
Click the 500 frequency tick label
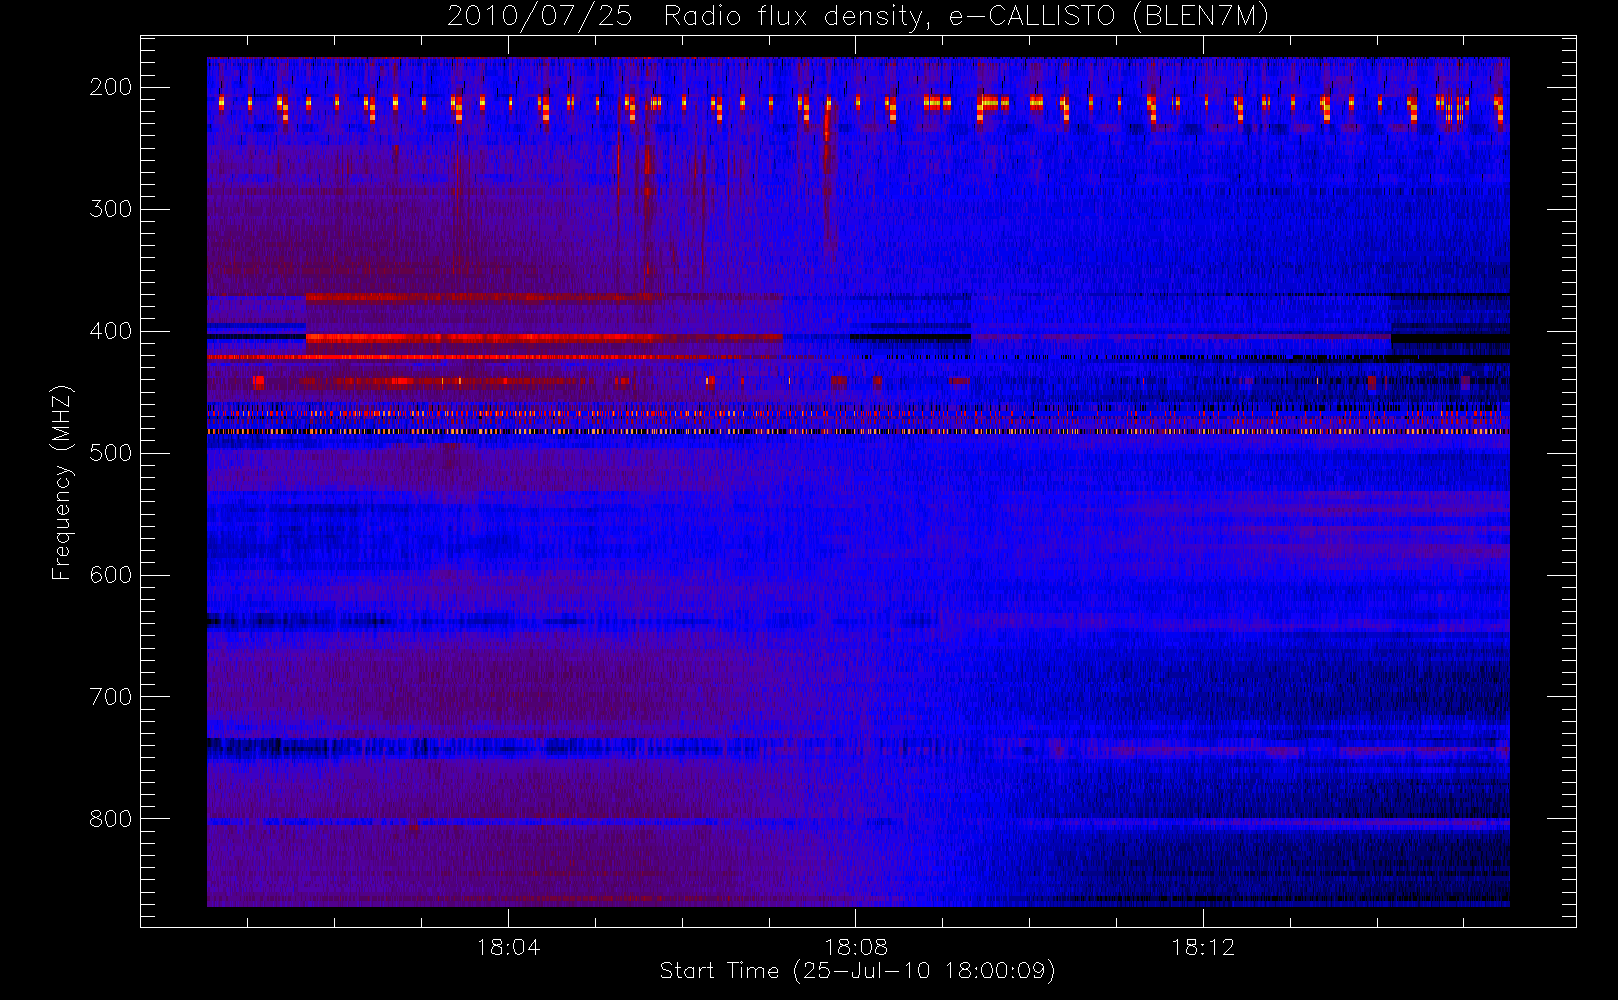pyautogui.click(x=111, y=453)
